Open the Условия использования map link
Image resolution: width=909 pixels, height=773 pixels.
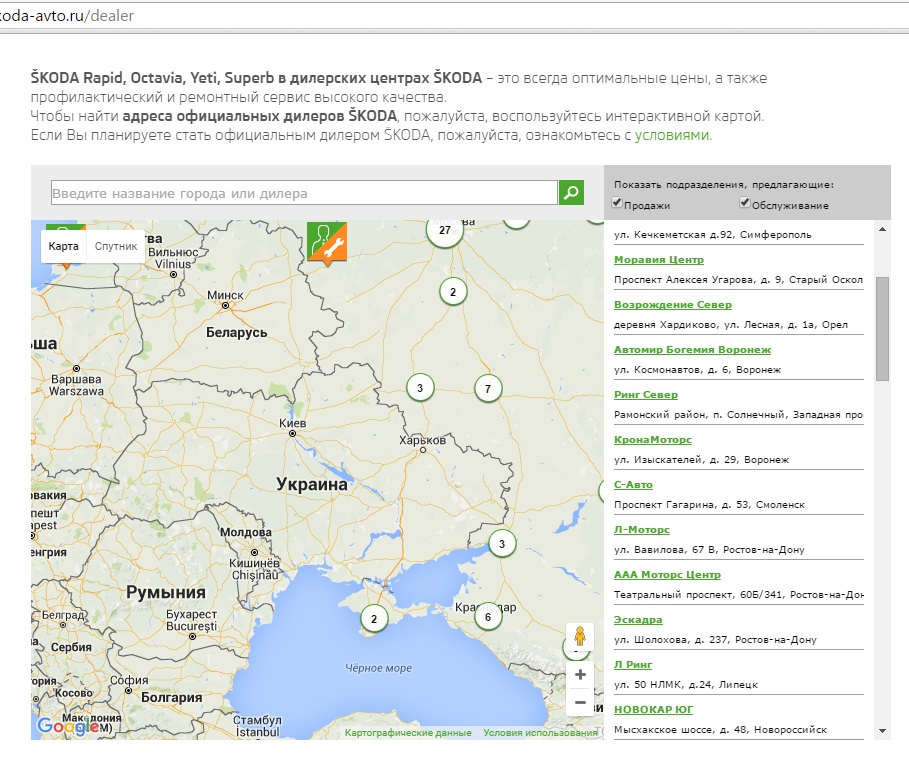540,733
